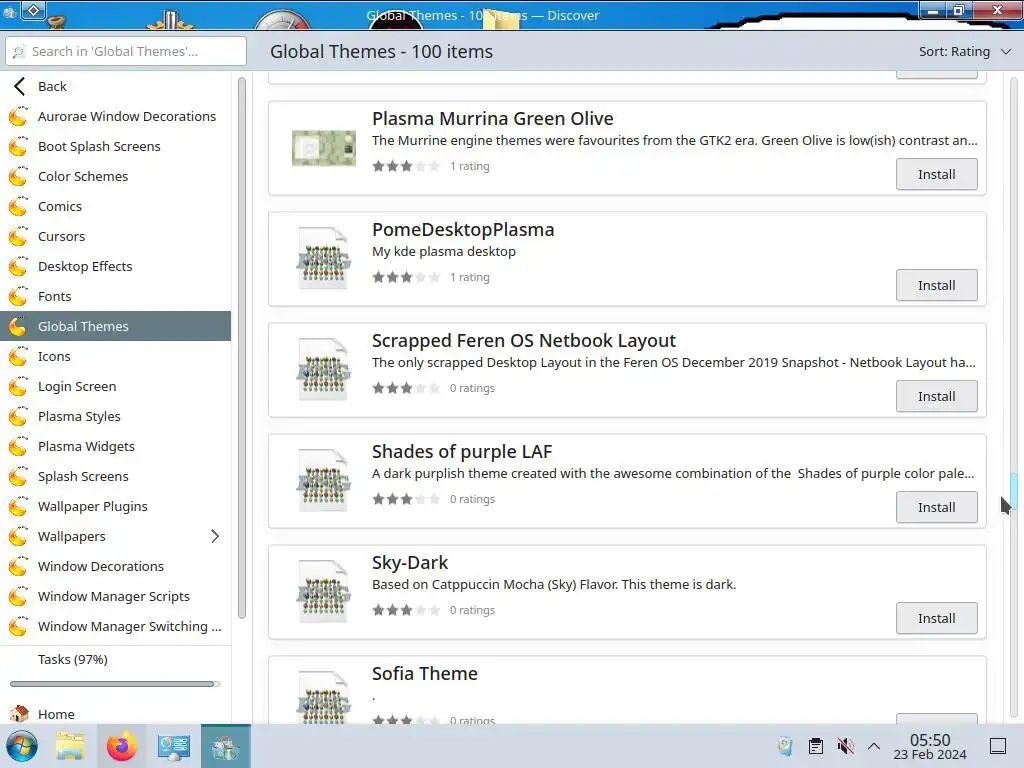The height and width of the screenshot is (768, 1024).
Task: Select Window Manager Switching category
Action: [x=116, y=626]
